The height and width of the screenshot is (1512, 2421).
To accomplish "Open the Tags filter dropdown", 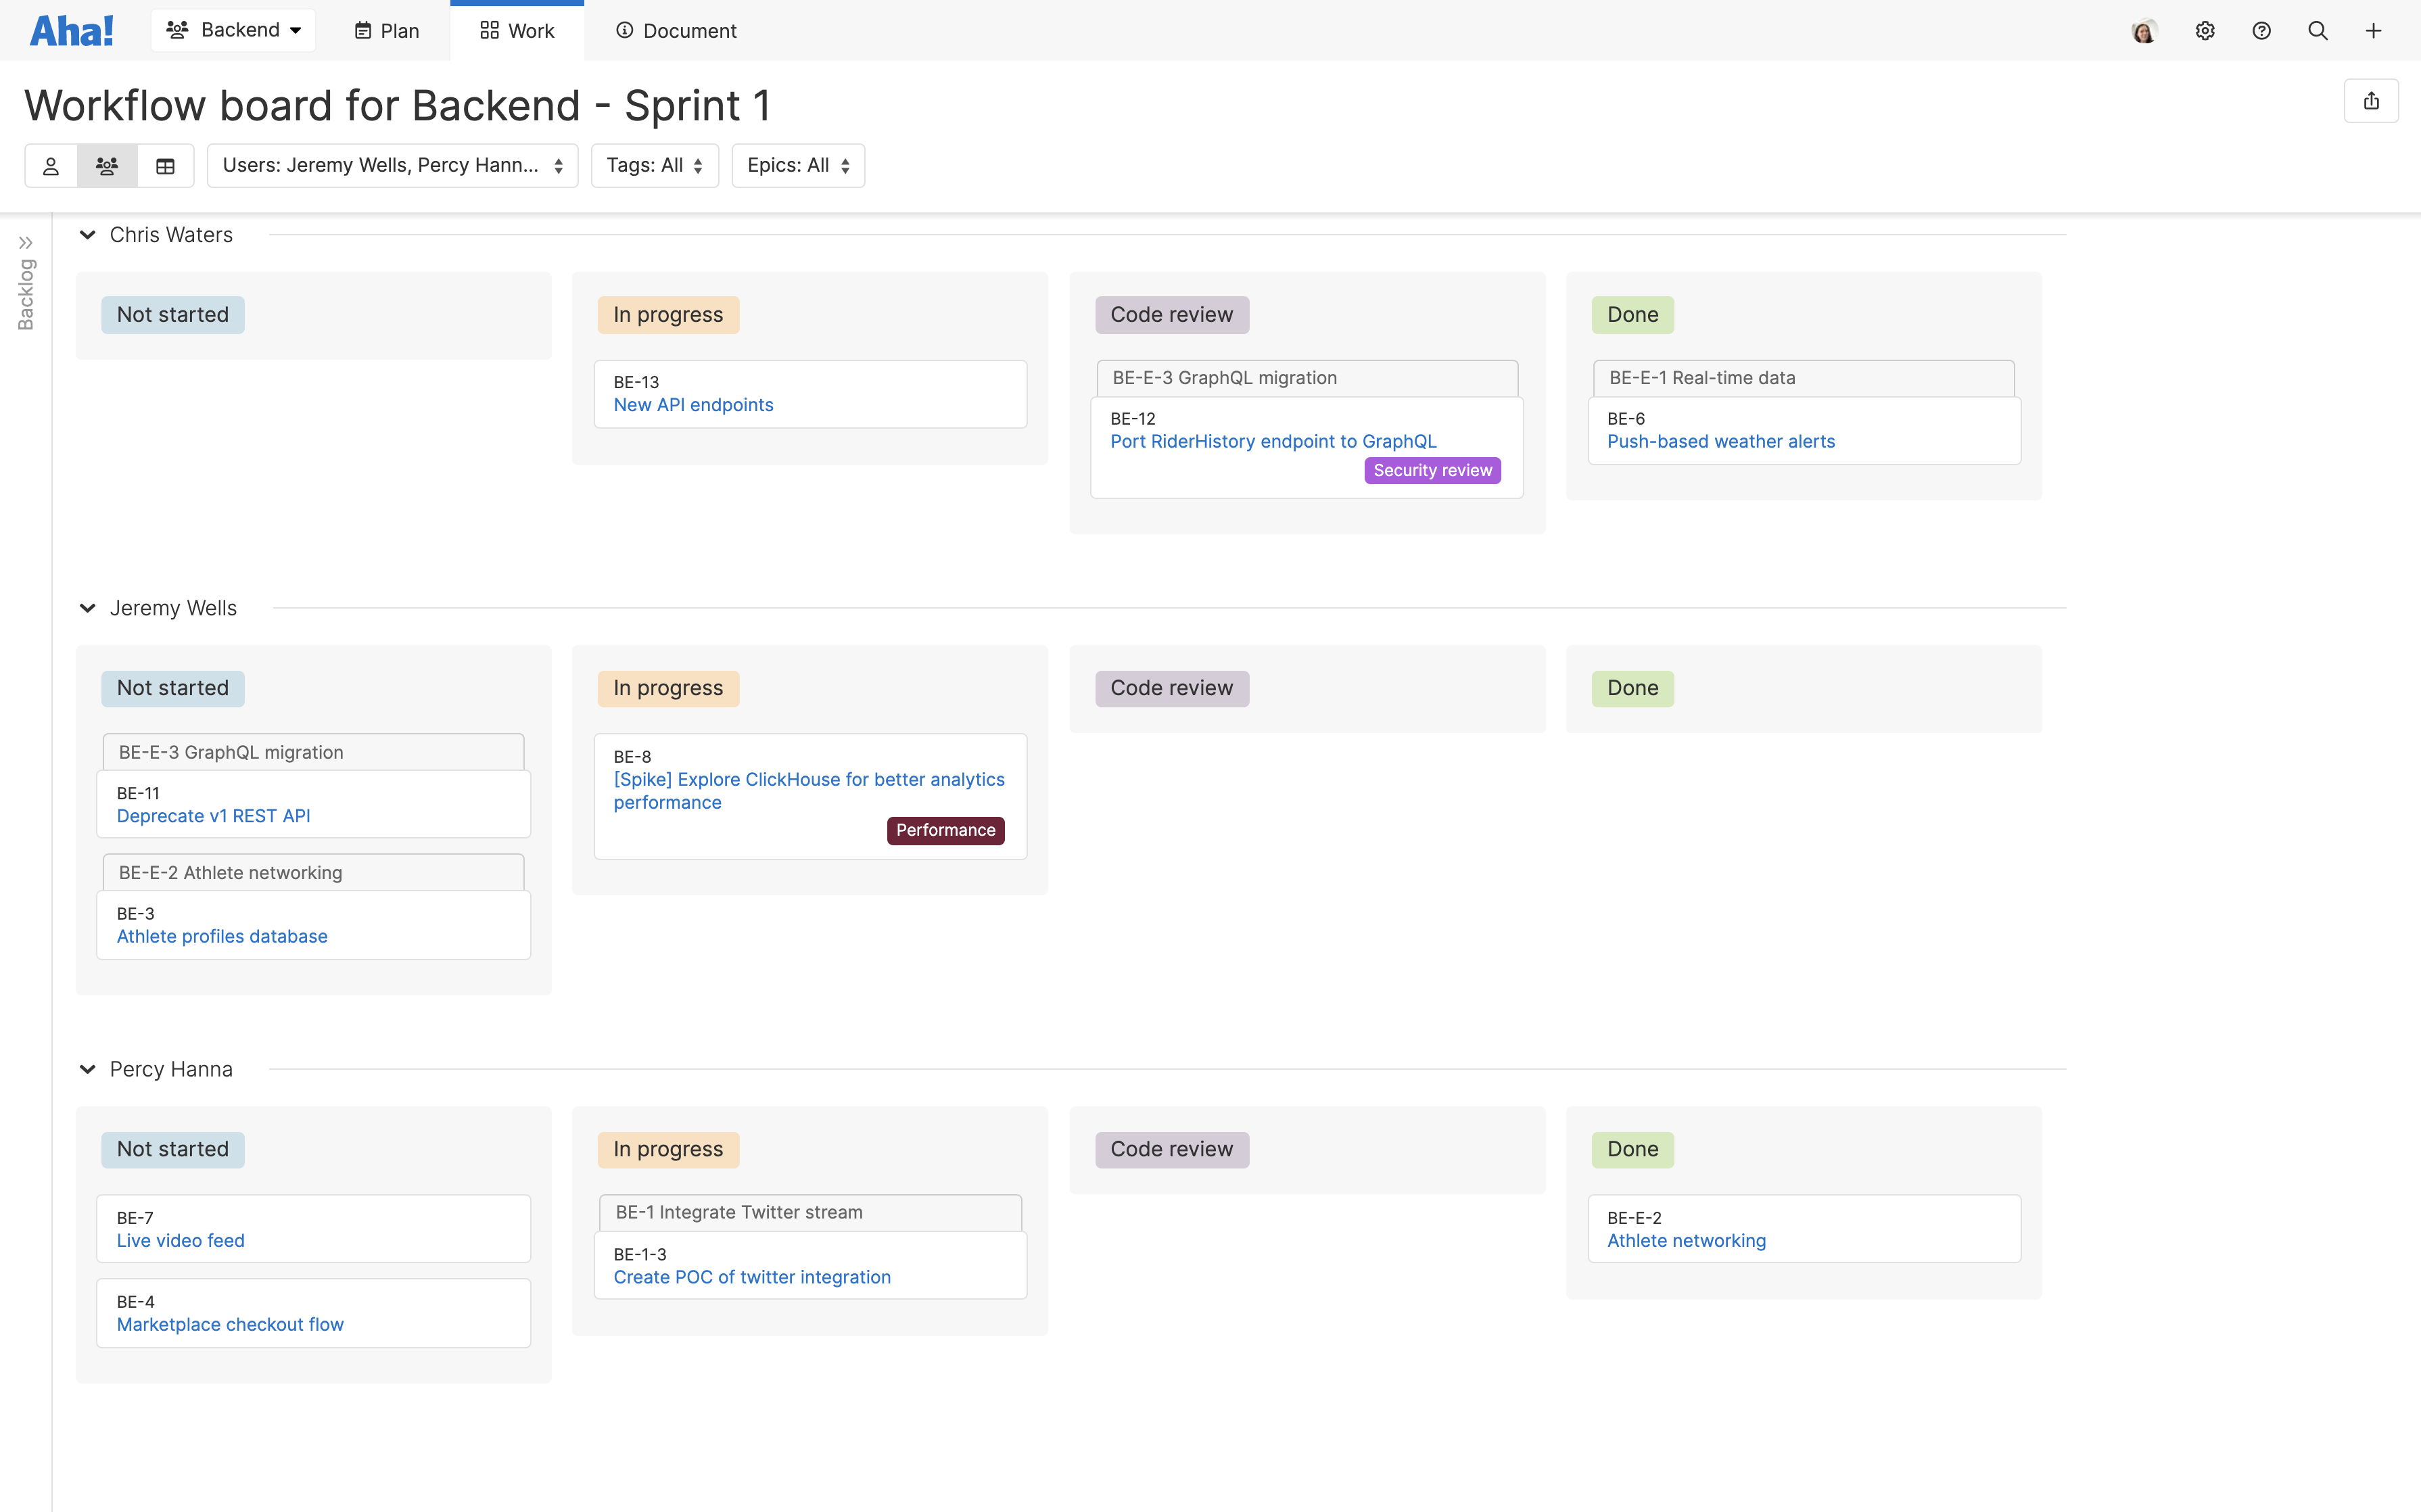I will pos(654,166).
